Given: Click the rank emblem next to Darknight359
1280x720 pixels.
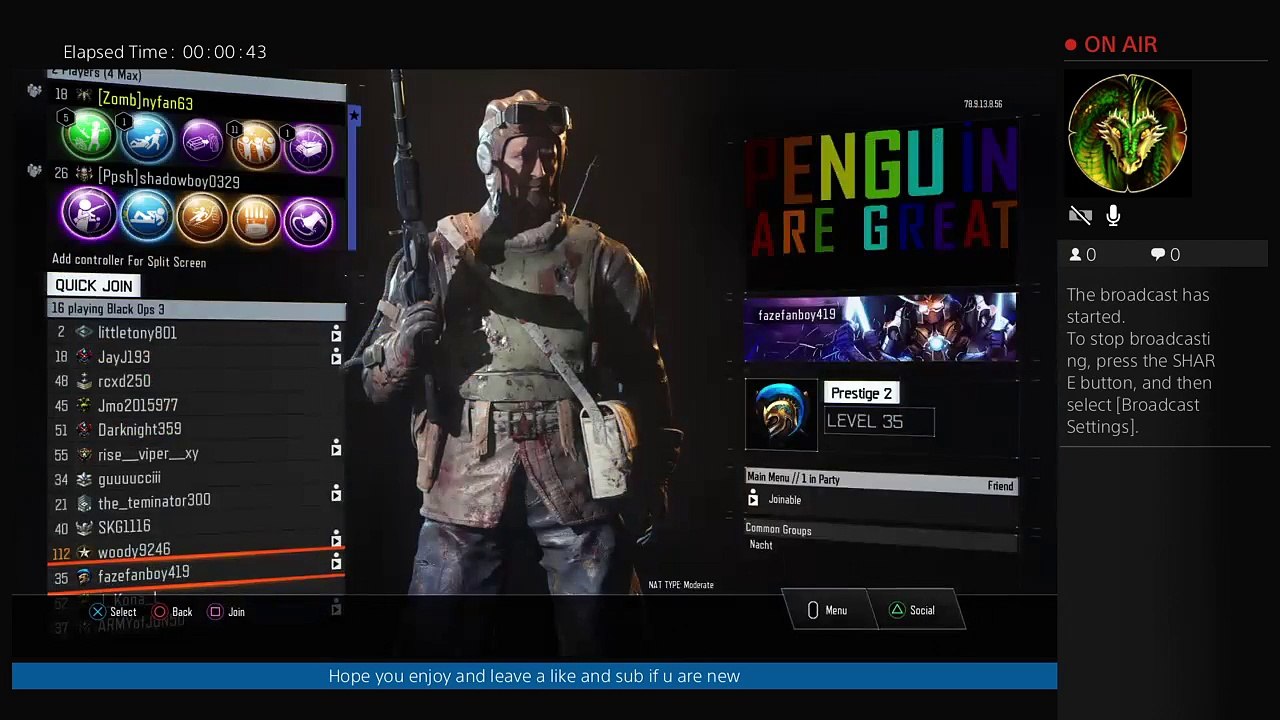Looking at the screenshot, I should pos(84,430).
